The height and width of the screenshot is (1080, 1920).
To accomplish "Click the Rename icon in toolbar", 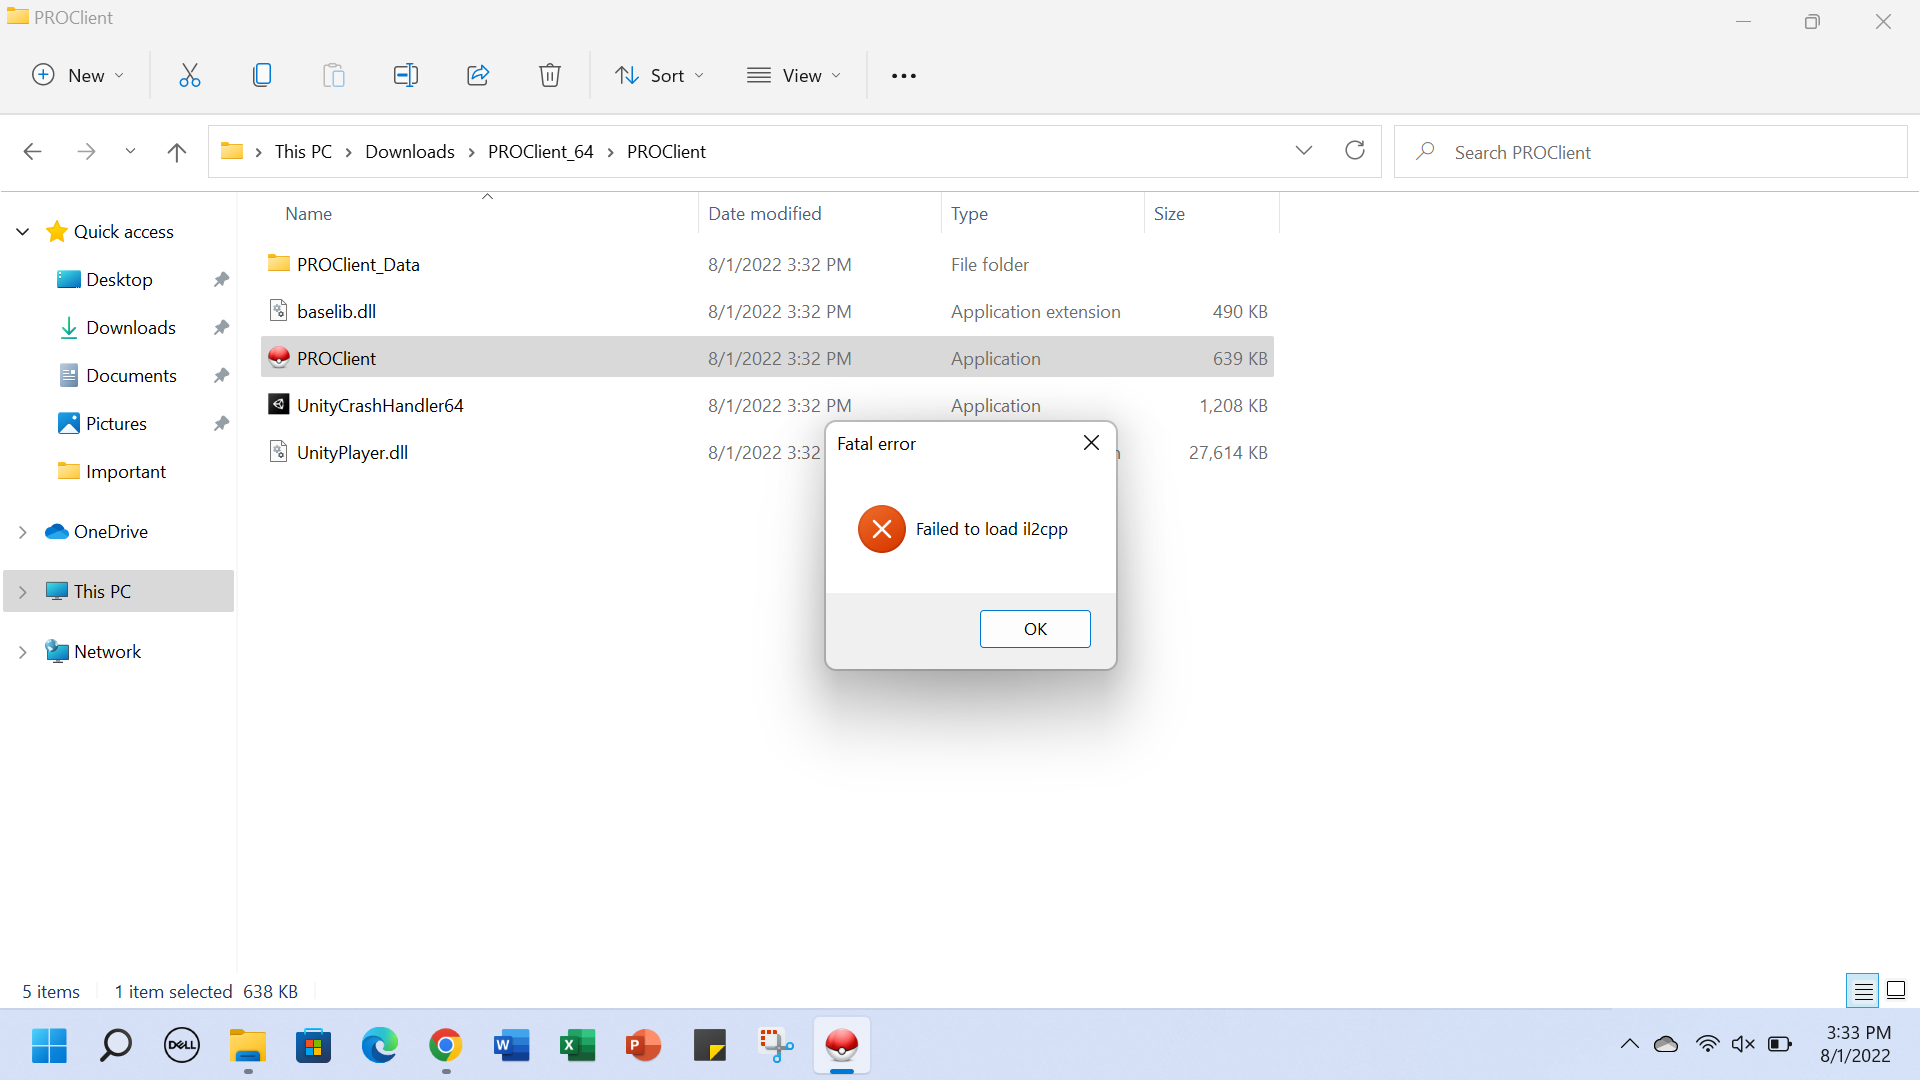I will coord(405,75).
